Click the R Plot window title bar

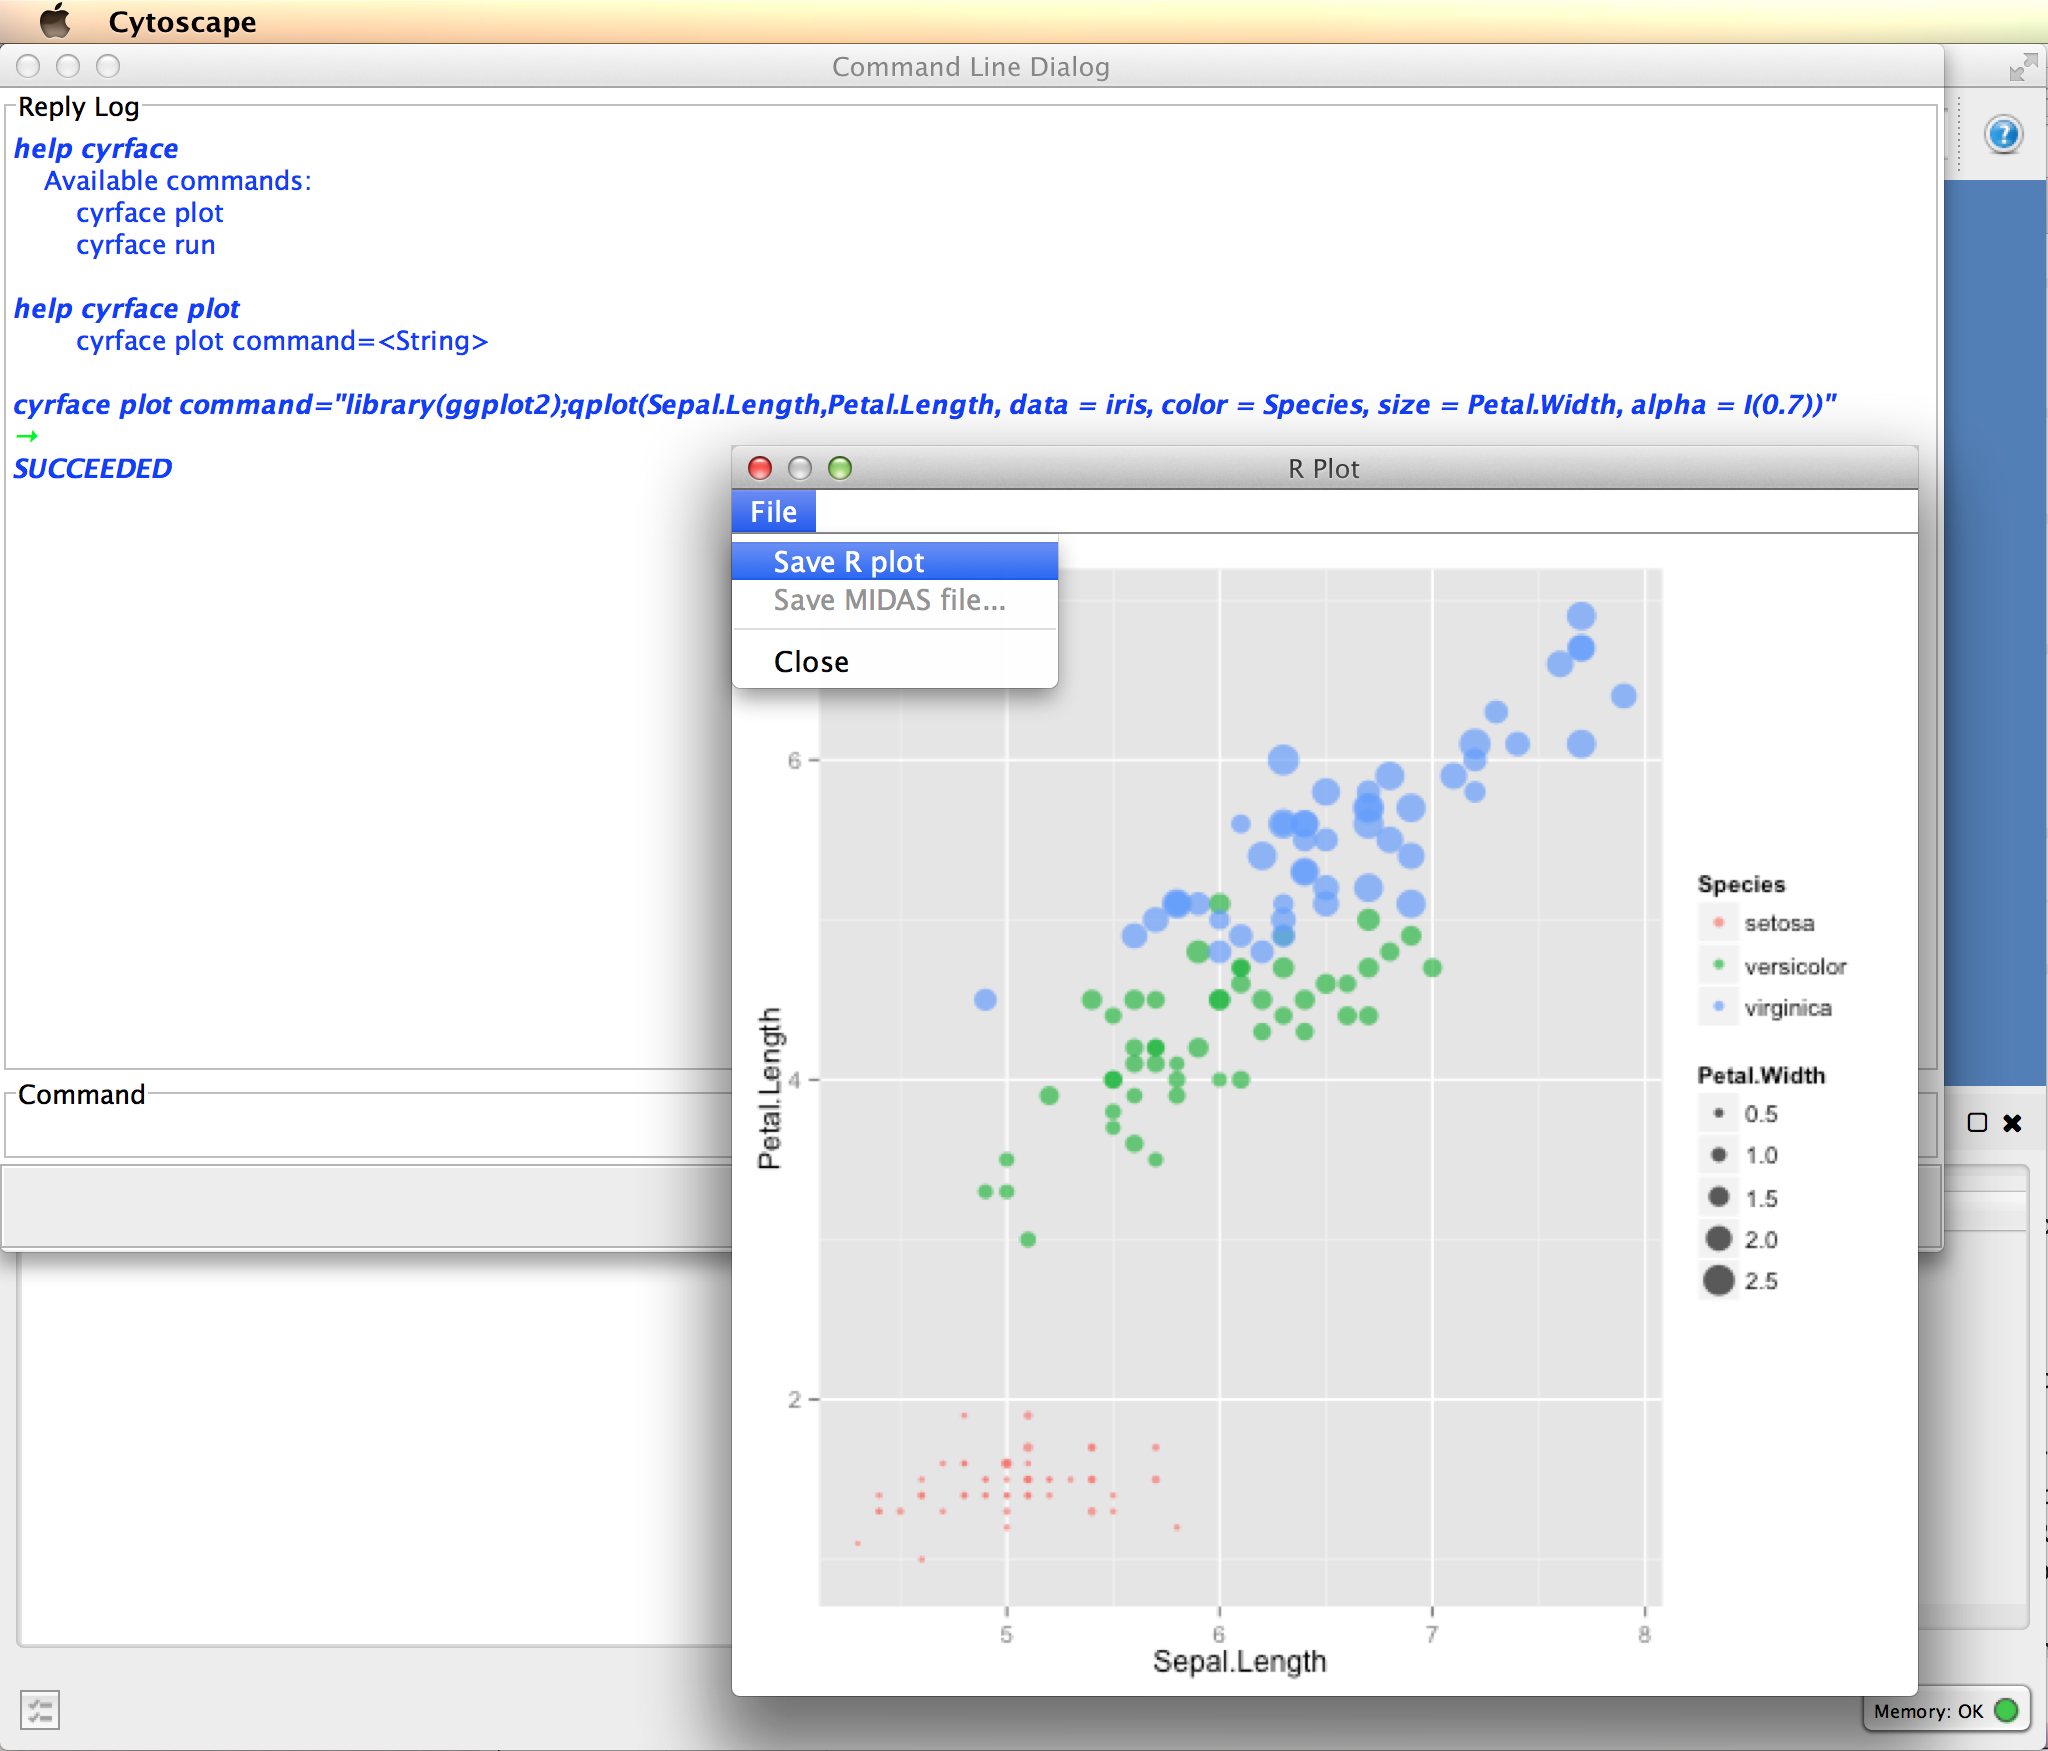point(1324,468)
